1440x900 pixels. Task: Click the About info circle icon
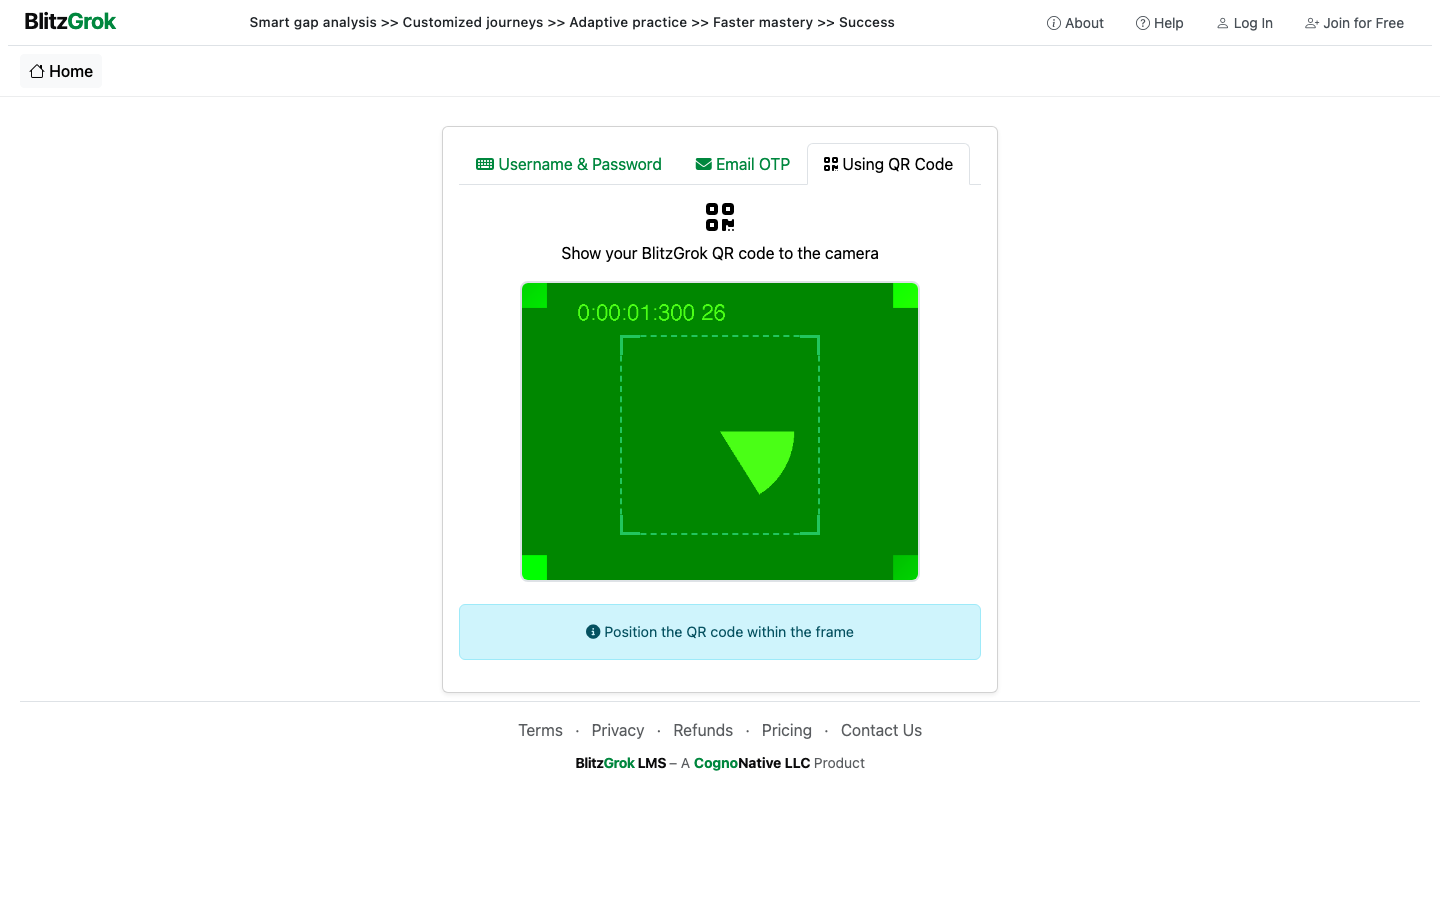coord(1054,23)
